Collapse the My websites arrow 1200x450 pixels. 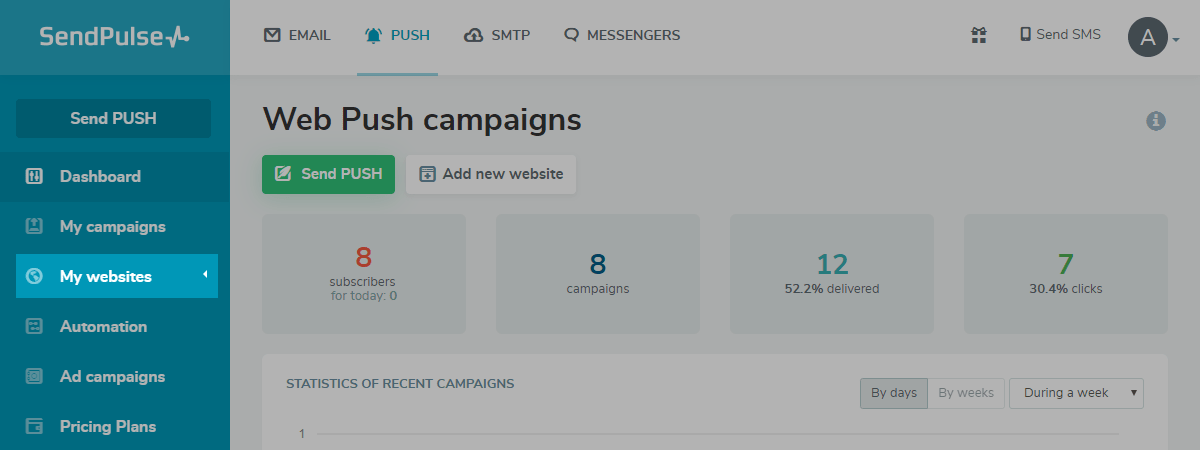click(205, 274)
